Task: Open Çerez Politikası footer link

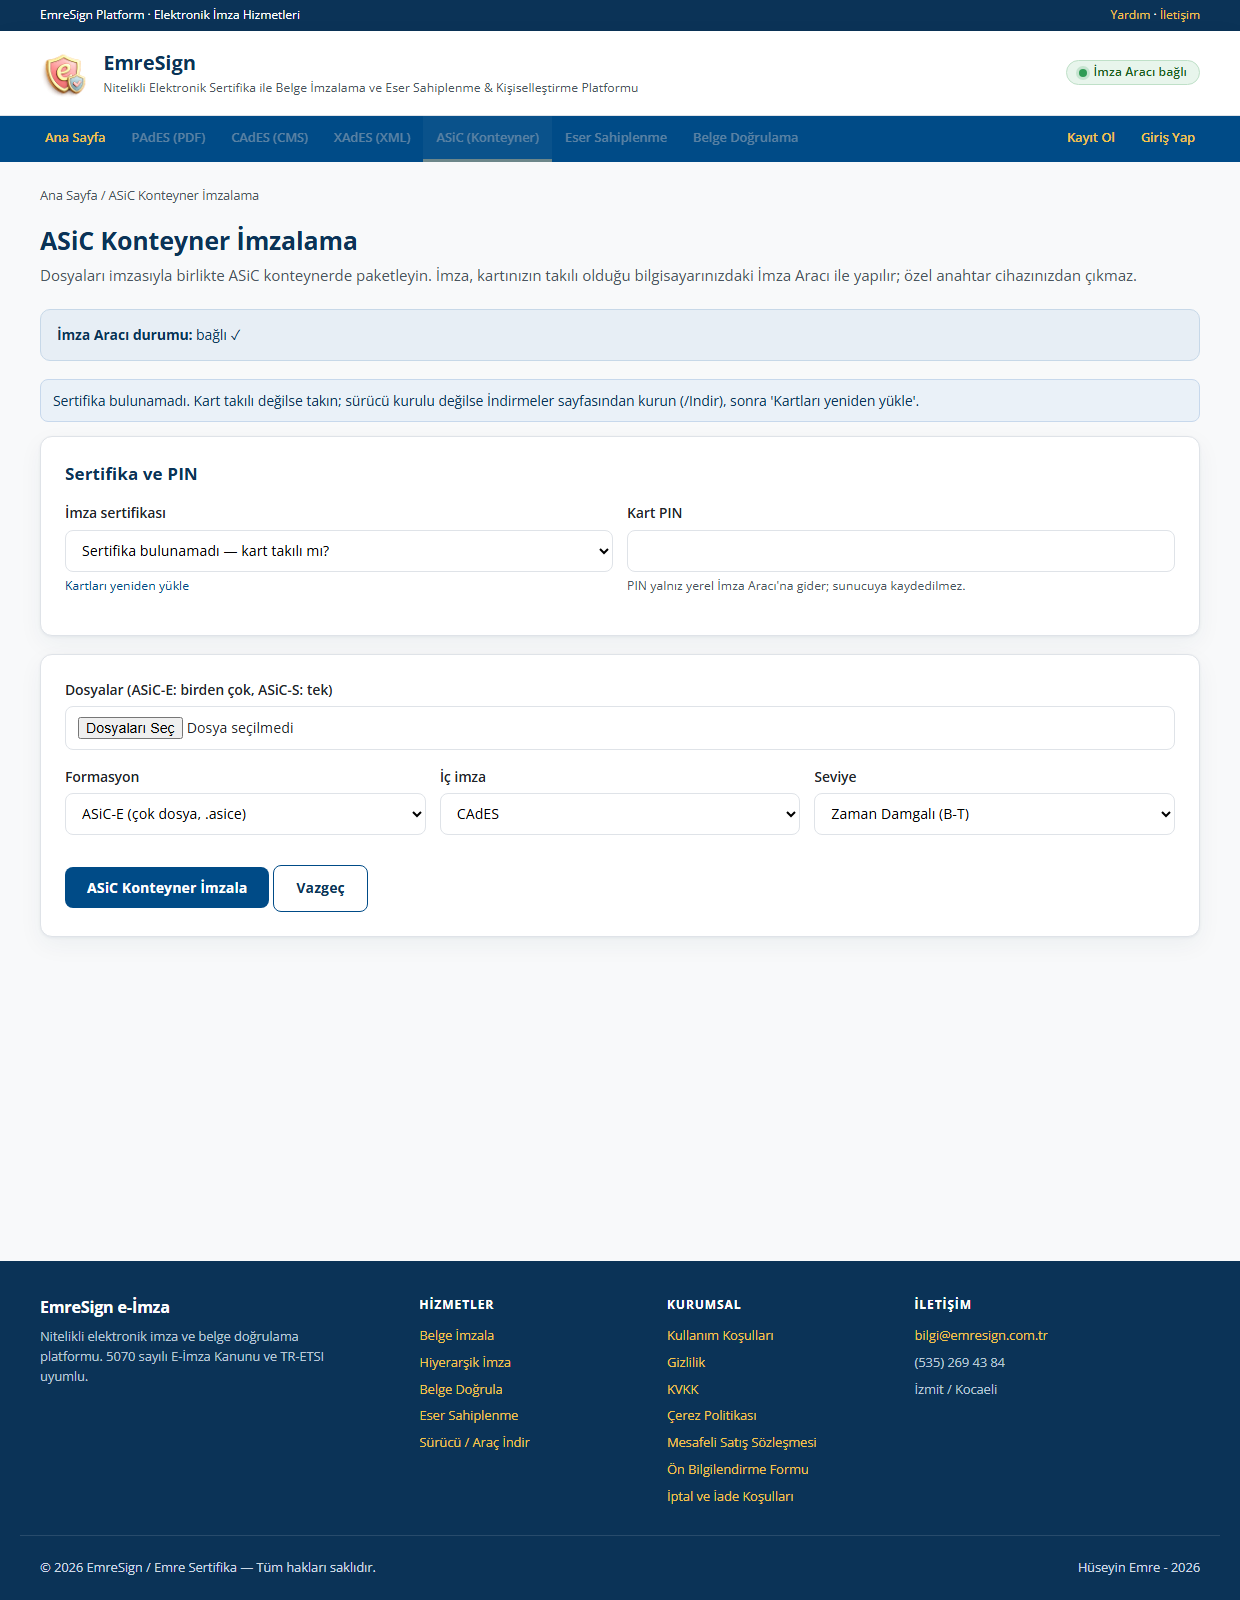Action: [712, 1416]
